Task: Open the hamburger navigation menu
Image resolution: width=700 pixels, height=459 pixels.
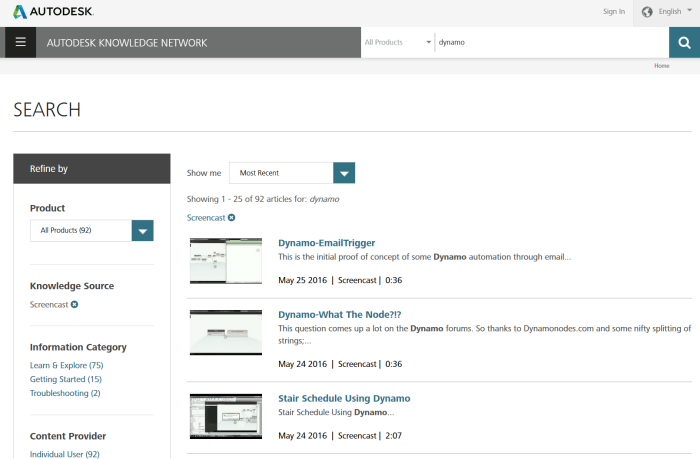Action: pos(20,43)
